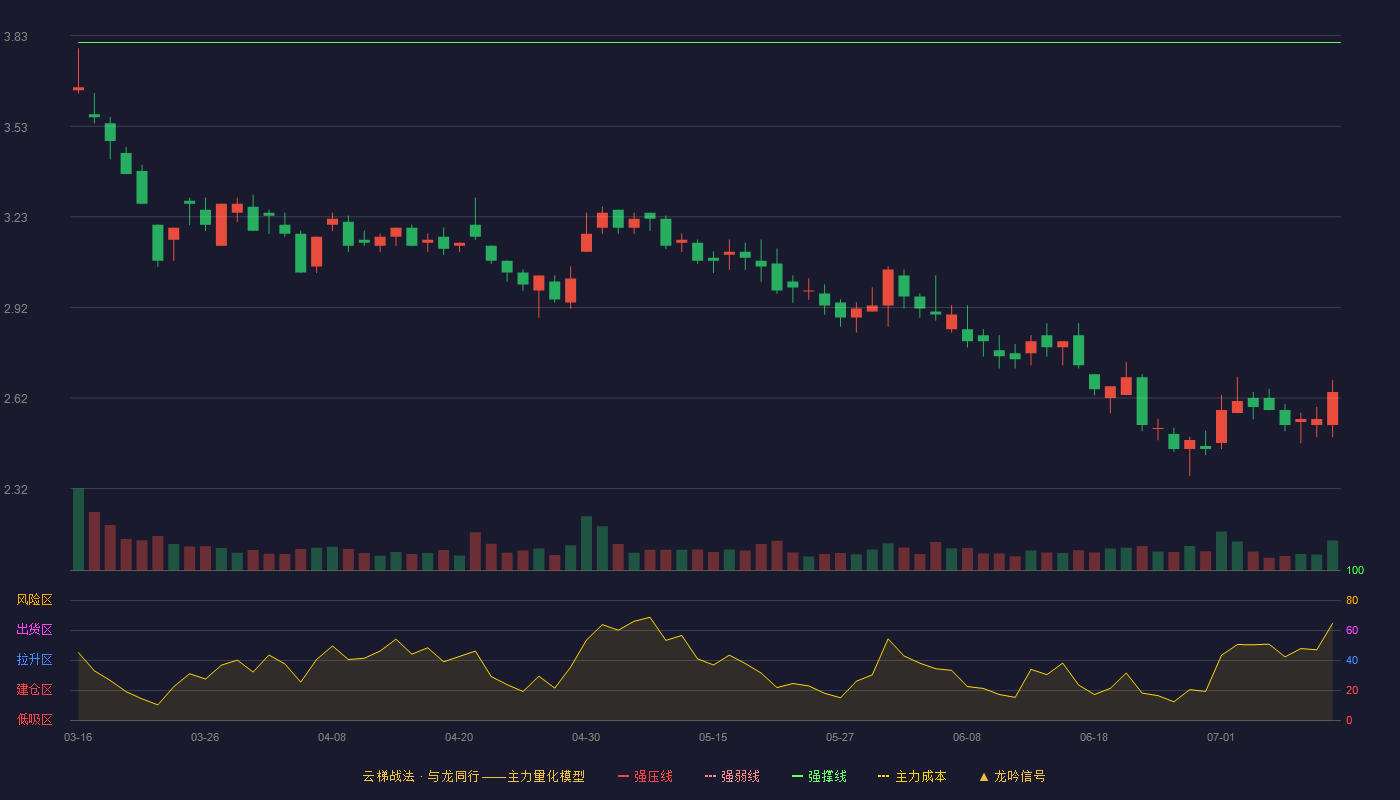Viewport: 1400px width, 800px height.
Task: Click the tallest green volume bar at 03-16
Action: (x=78, y=529)
